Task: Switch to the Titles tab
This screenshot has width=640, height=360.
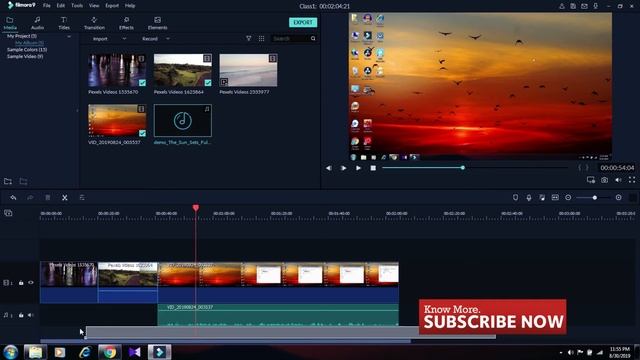Action: click(64, 23)
